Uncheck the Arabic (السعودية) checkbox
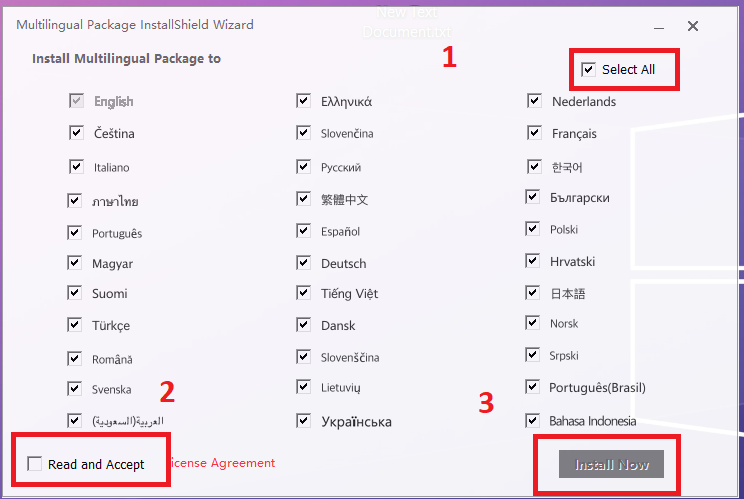Image resolution: width=744 pixels, height=499 pixels. point(74,421)
